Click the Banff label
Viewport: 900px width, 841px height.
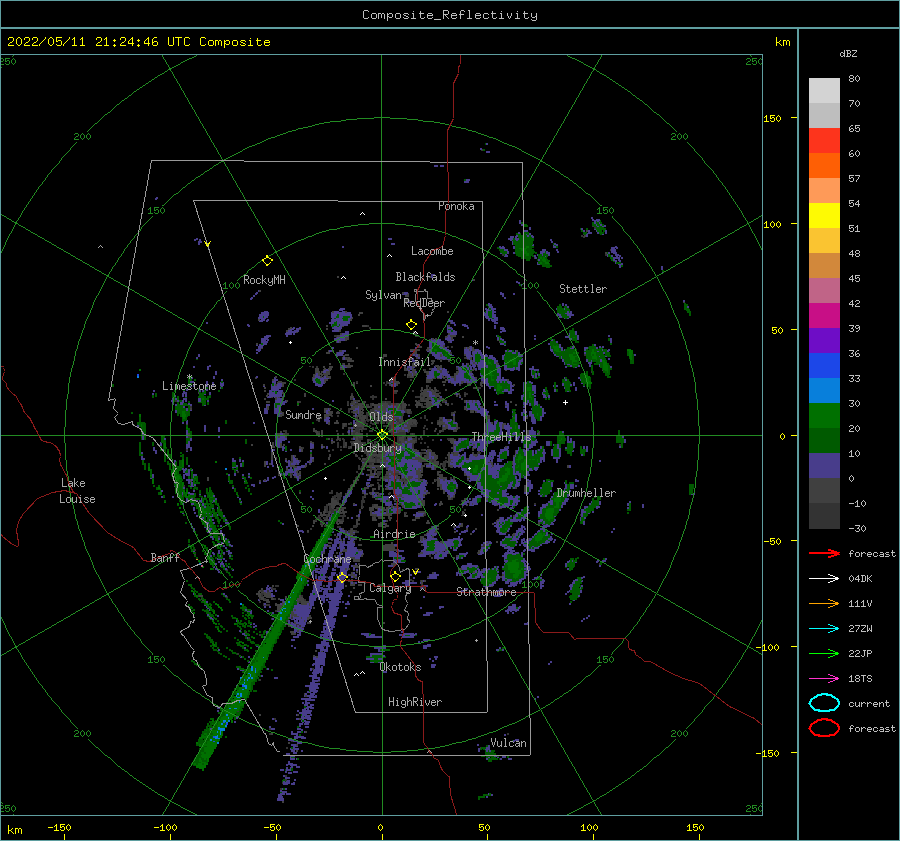coord(165,558)
